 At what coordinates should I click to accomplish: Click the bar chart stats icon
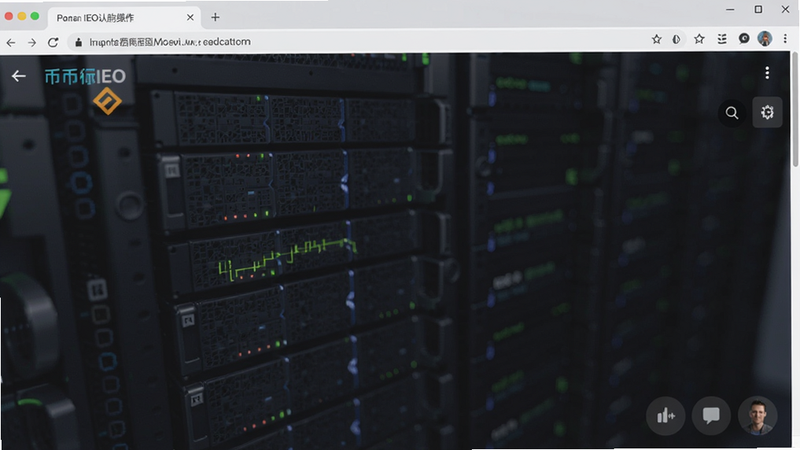(665, 416)
